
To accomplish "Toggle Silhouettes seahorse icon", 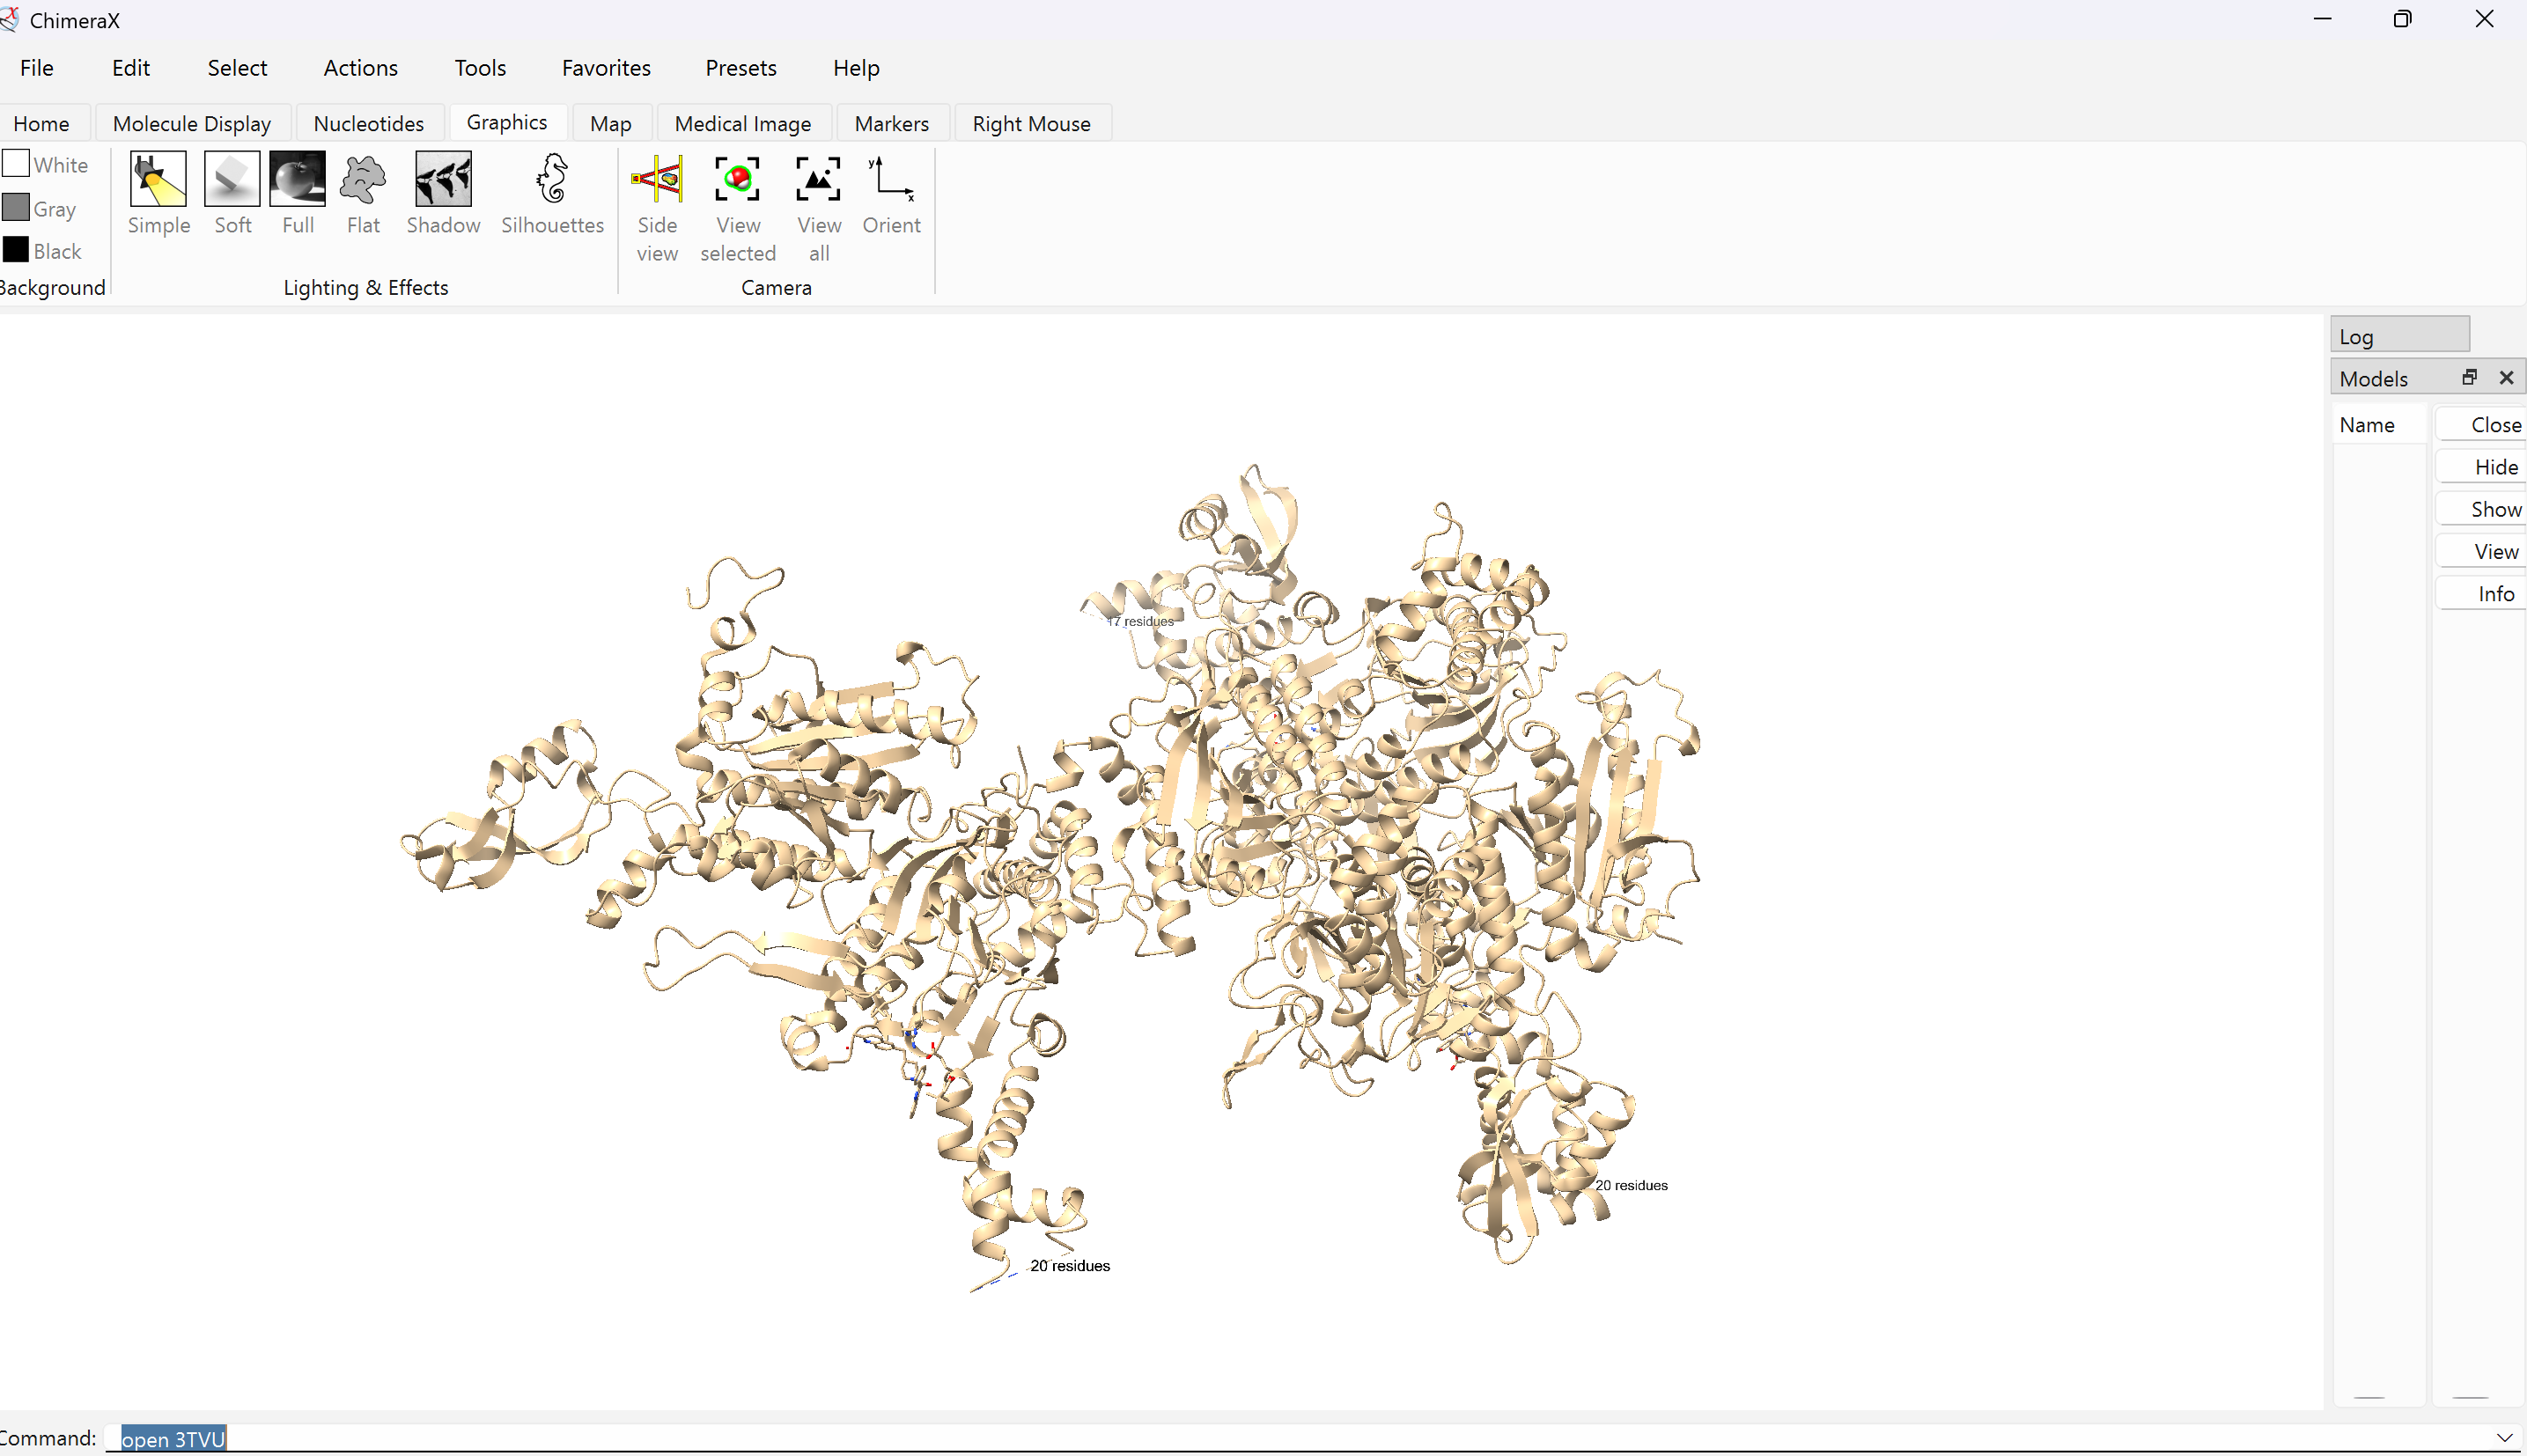I will (x=552, y=180).
